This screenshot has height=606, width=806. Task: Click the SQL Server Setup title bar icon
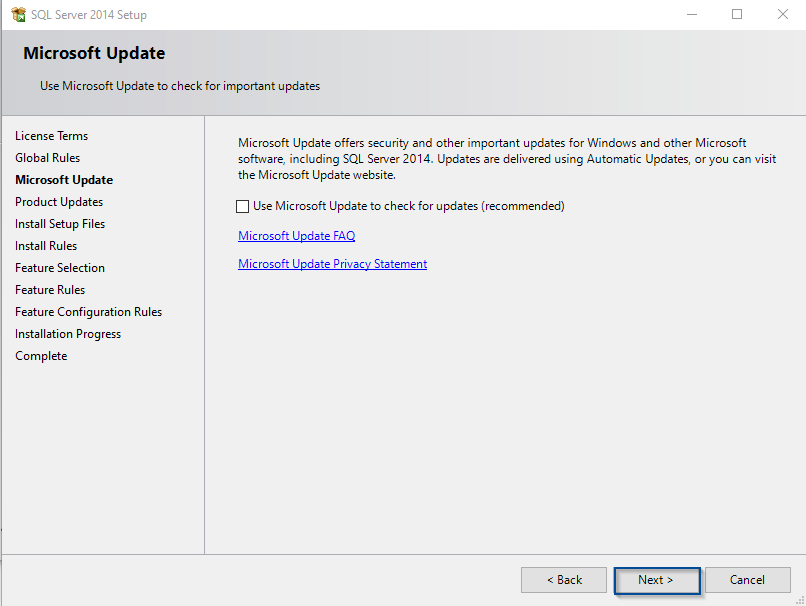[x=18, y=15]
